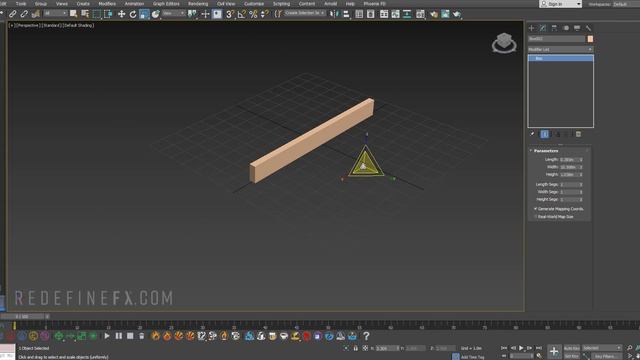The width and height of the screenshot is (640, 360).
Task: Open the Graph Editors menu
Action: pyautogui.click(x=166, y=4)
